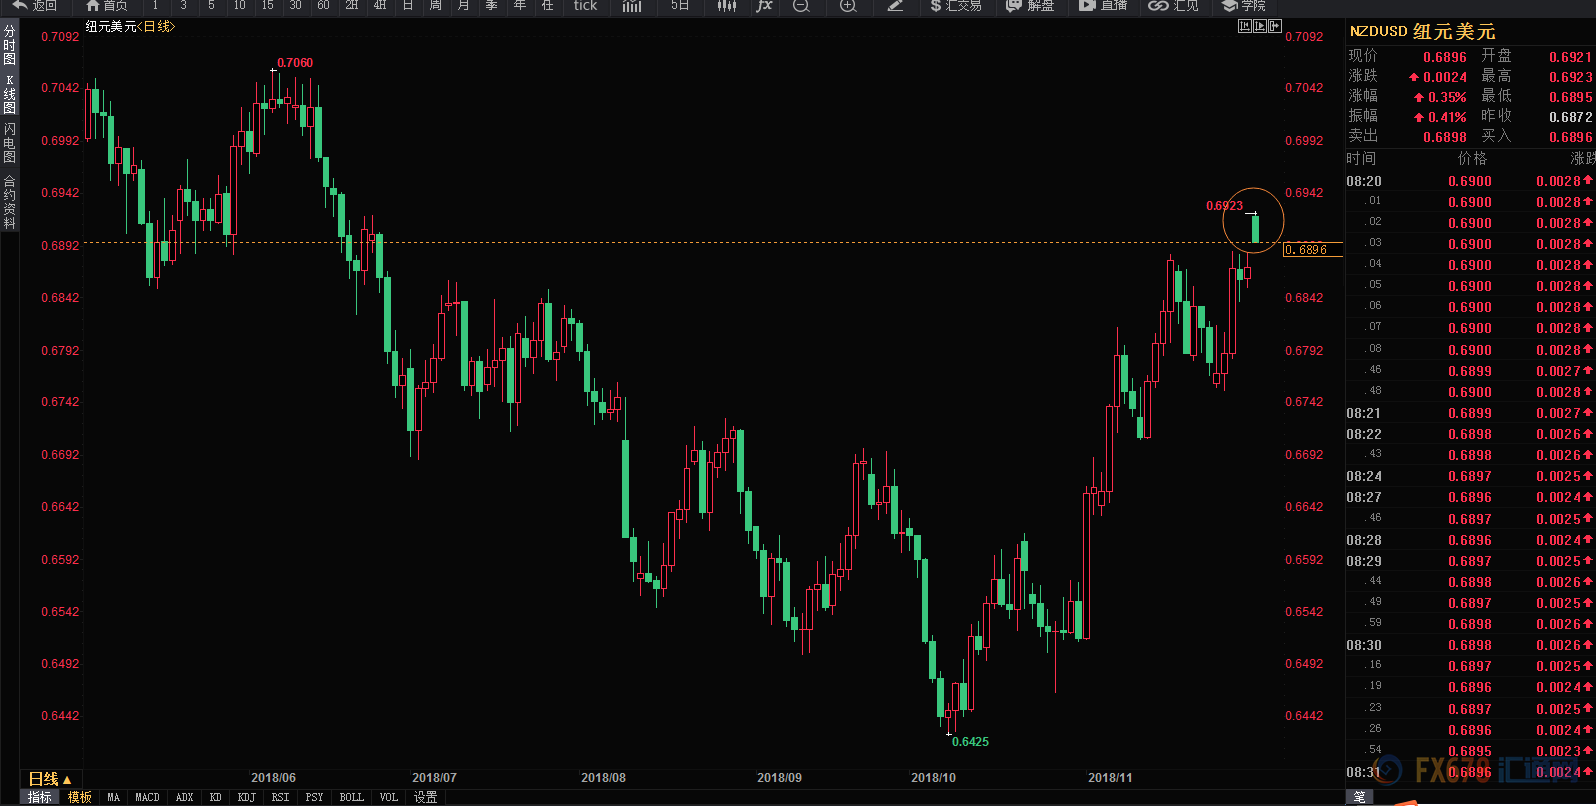The height and width of the screenshot is (806, 1596).
Task: Open the 合约资料 contract info tab
Action: click(x=9, y=202)
